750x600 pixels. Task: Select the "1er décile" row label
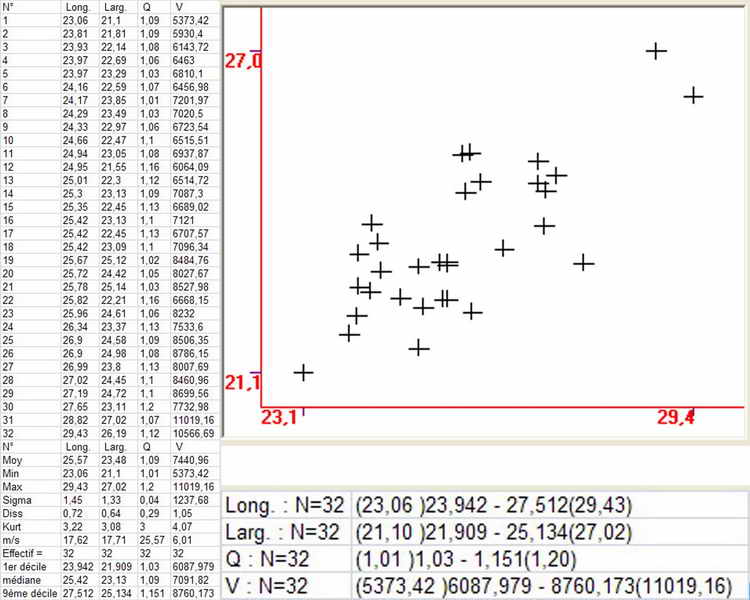click(x=23, y=565)
